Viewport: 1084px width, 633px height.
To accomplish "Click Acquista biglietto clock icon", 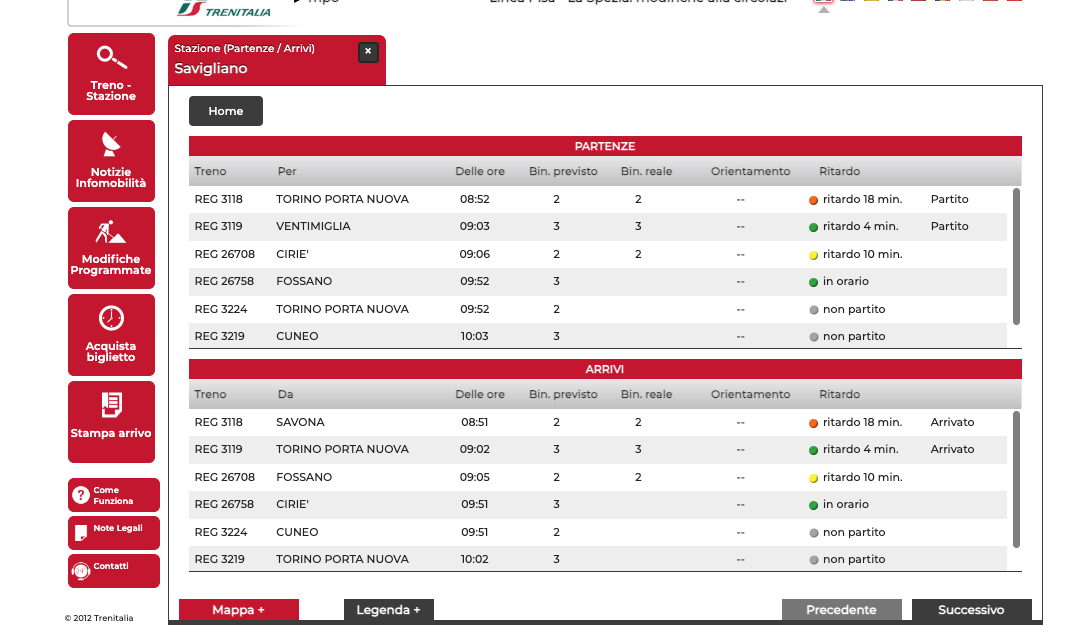I will (111, 318).
